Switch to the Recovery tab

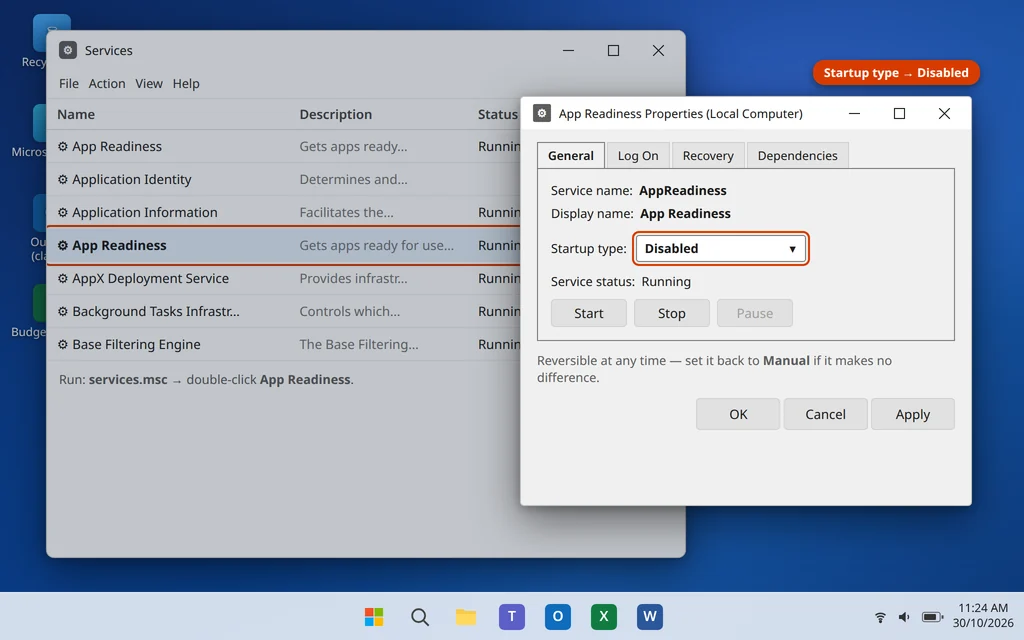pos(708,155)
